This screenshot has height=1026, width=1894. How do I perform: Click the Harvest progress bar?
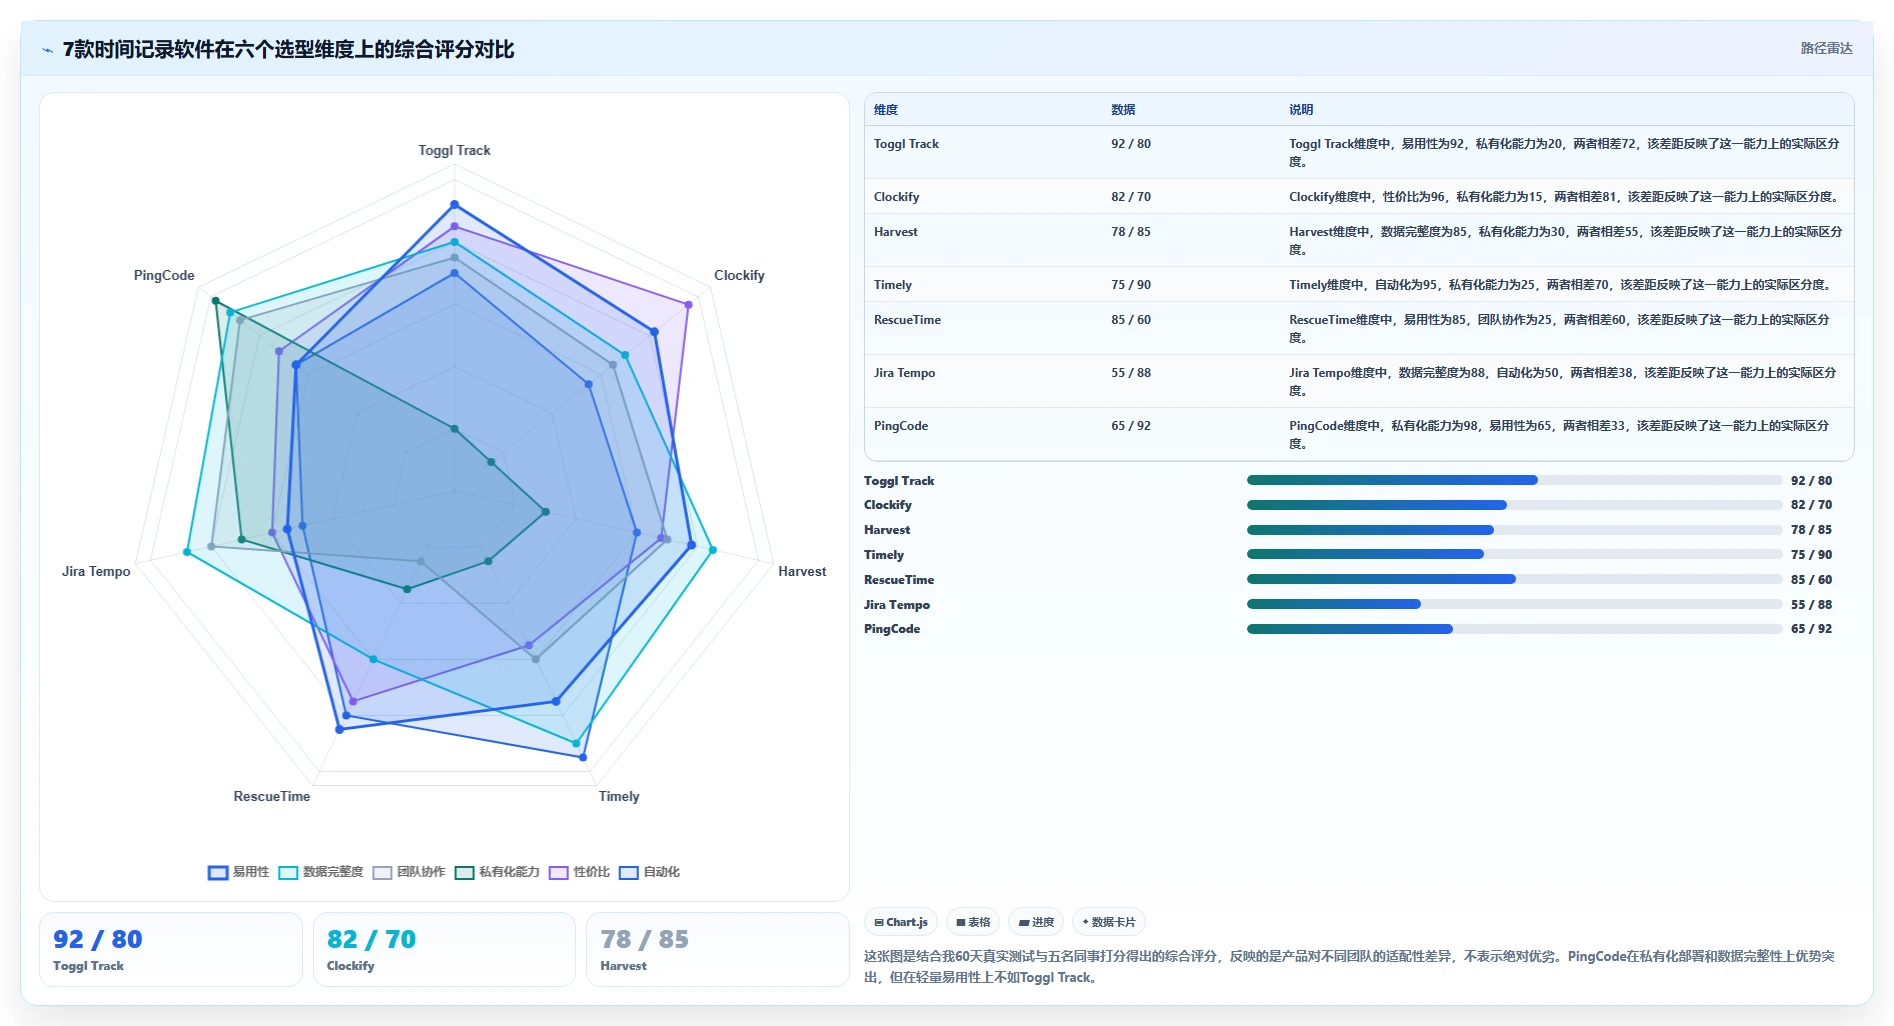(x=1514, y=530)
